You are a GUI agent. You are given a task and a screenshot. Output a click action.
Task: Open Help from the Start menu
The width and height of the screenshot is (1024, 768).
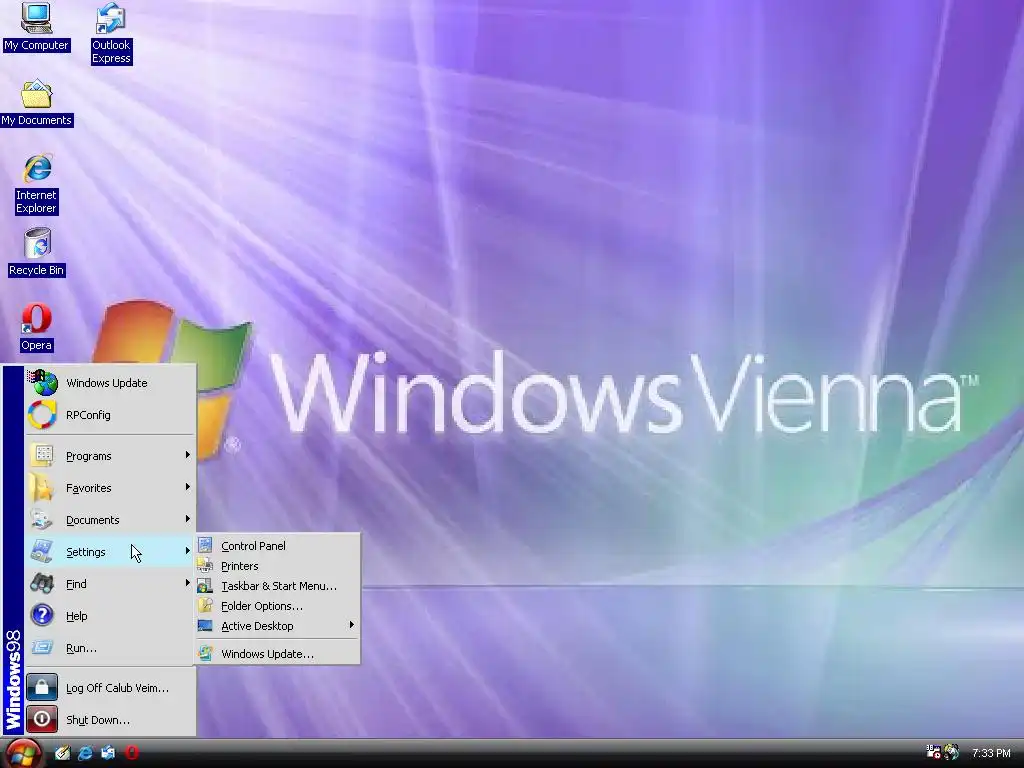point(110,615)
